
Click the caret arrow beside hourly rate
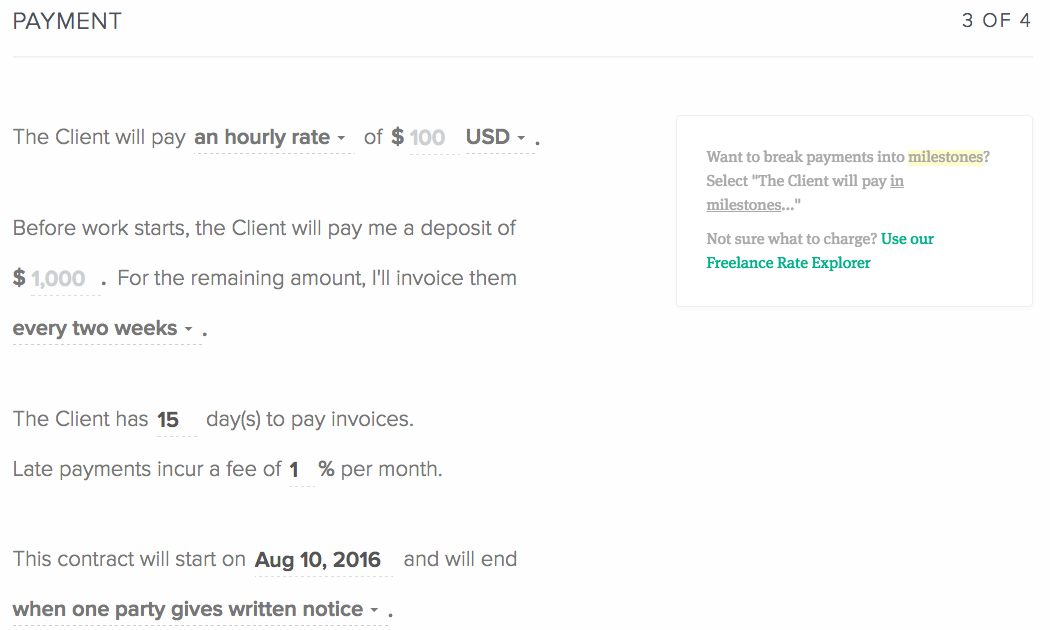pos(341,138)
